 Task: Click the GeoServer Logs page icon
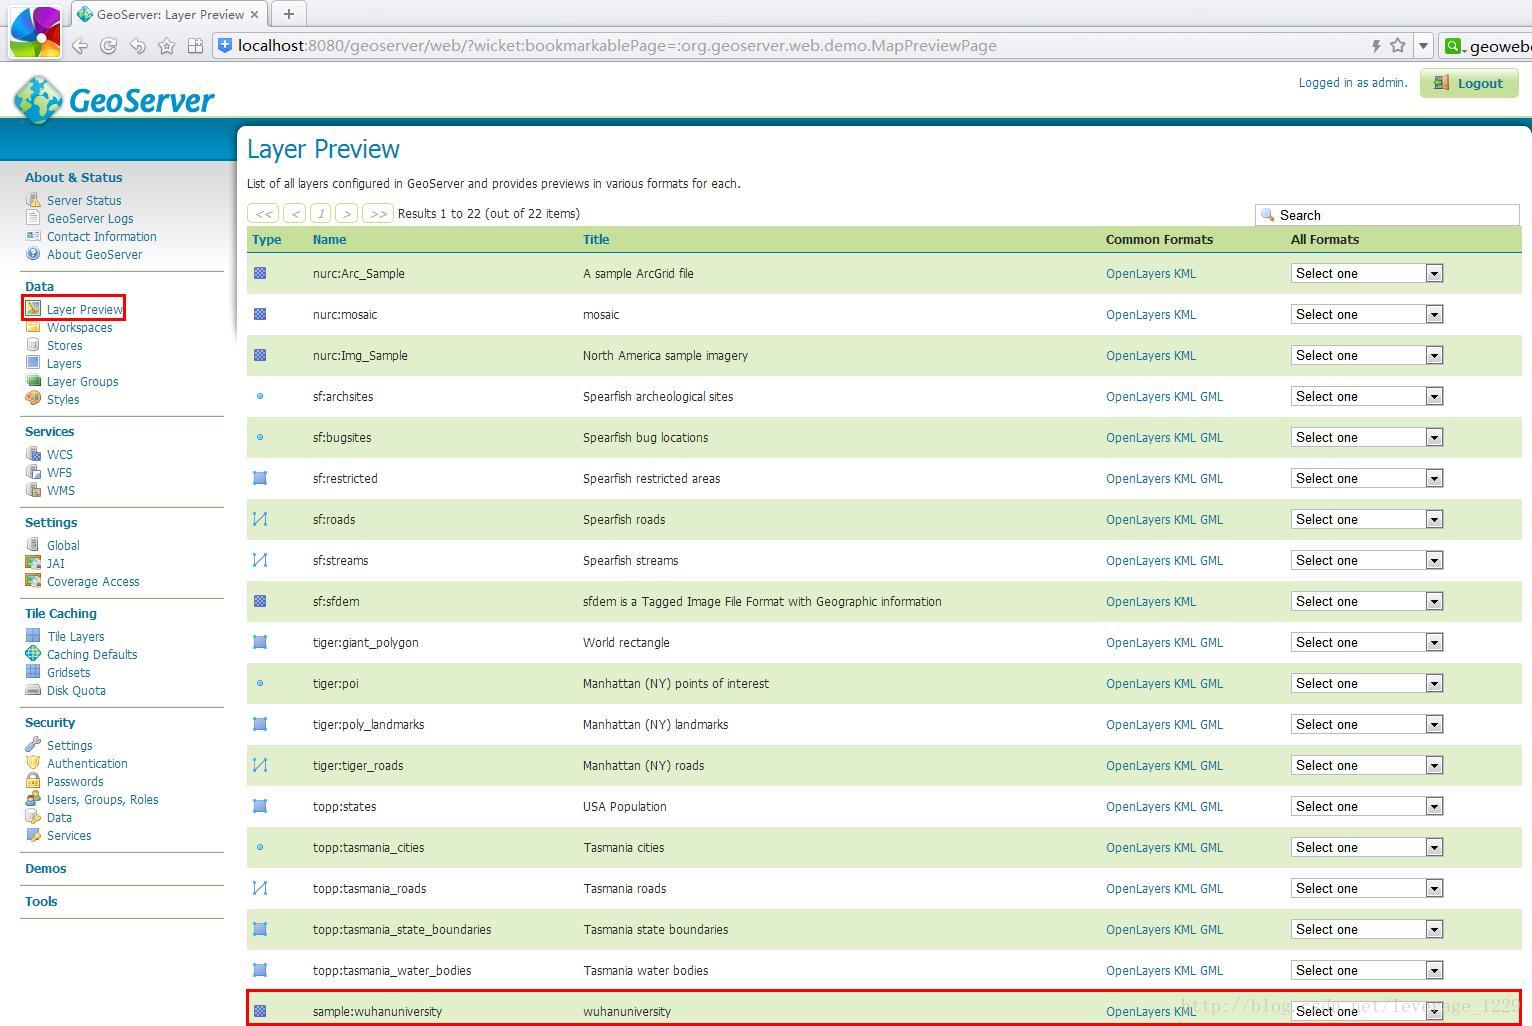[33, 218]
